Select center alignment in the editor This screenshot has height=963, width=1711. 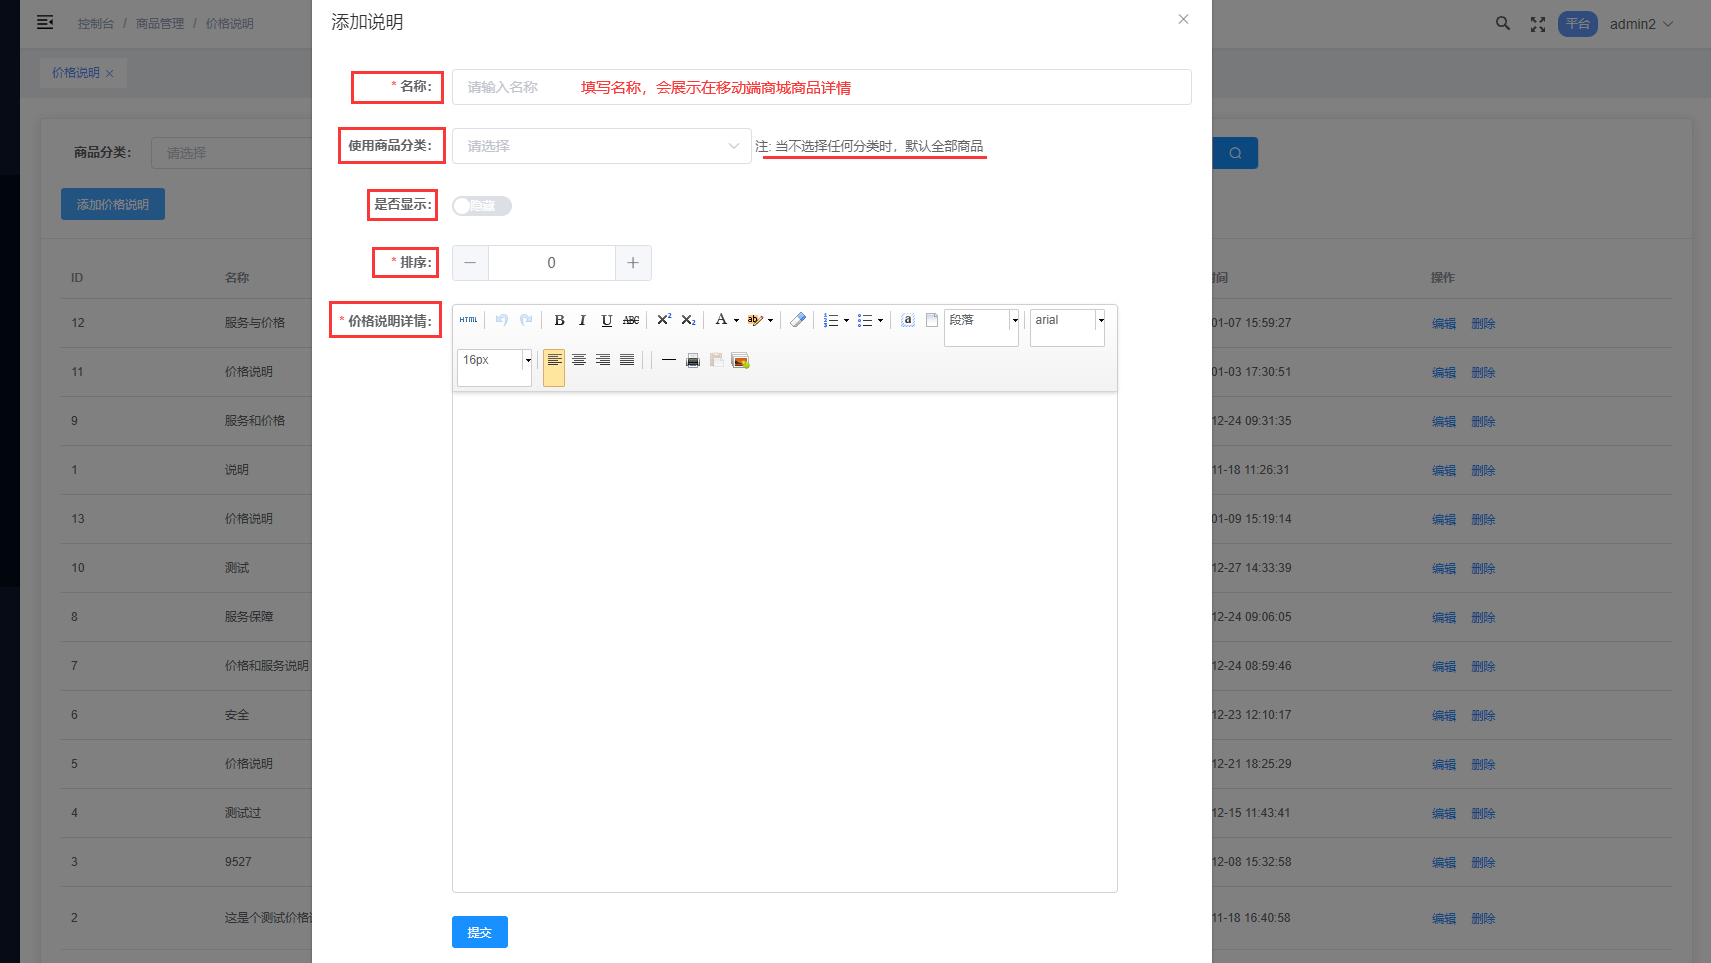pos(578,360)
